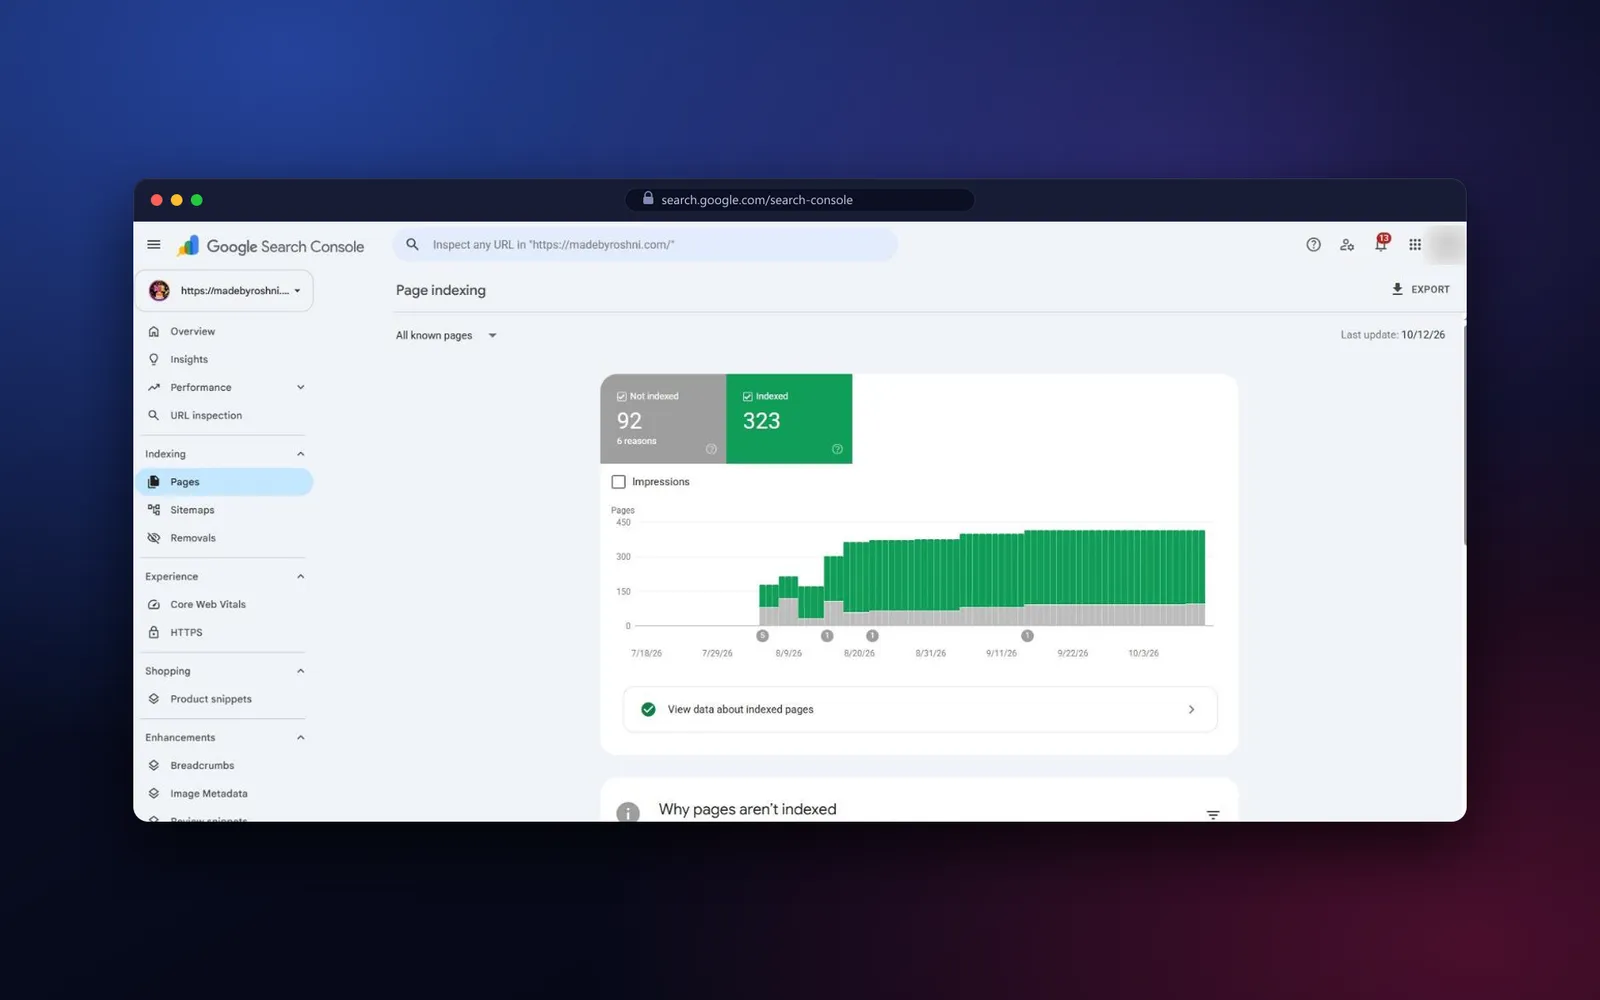Click the filter icon beside Why pages aren't indexed
The image size is (1600, 1000).
[x=1213, y=815]
